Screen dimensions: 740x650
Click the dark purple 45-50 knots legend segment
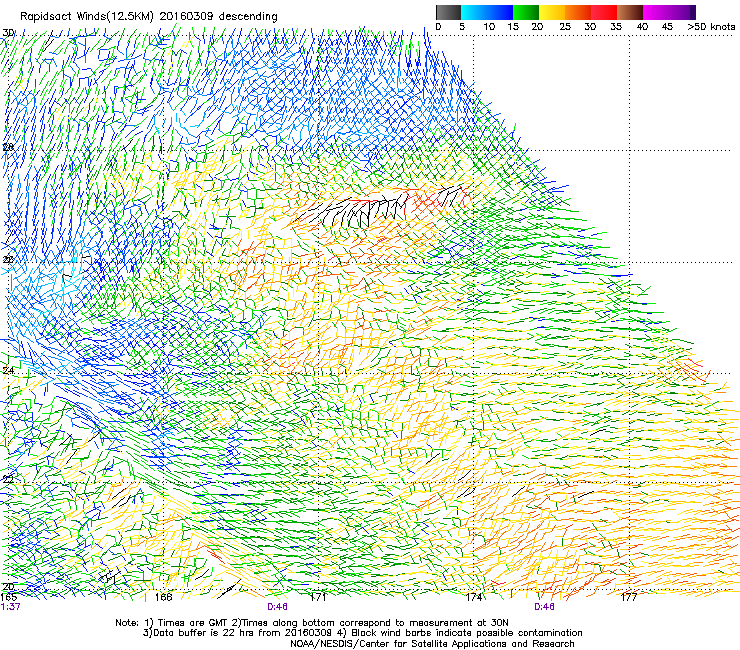tap(682, 12)
